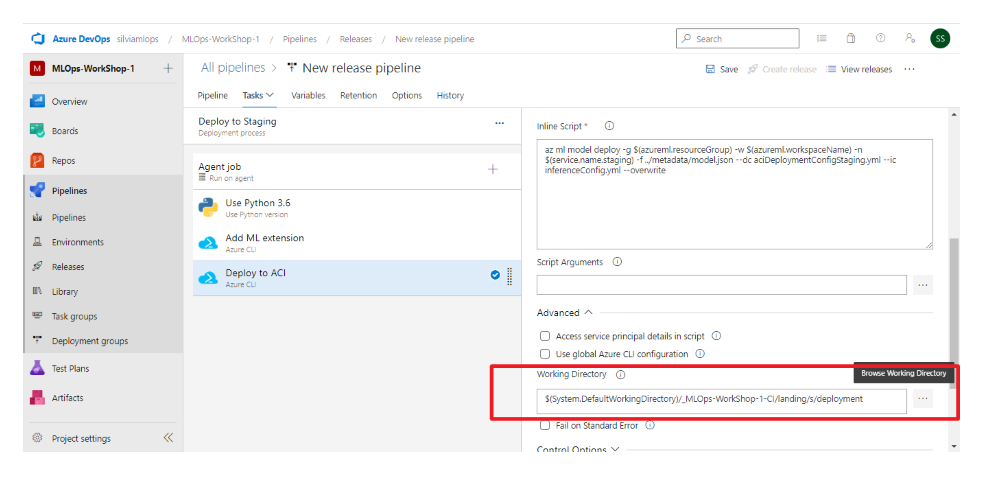Click the MLOps-WorkShop-1 project name
This screenshot has height=483, width=993.
(x=93, y=68)
